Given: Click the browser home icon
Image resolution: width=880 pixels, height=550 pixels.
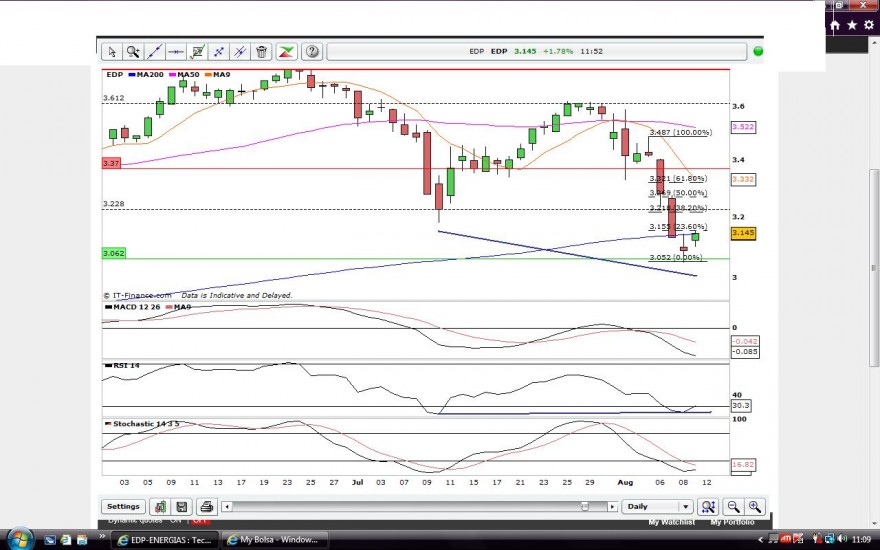Looking at the screenshot, I should tap(835, 25).
